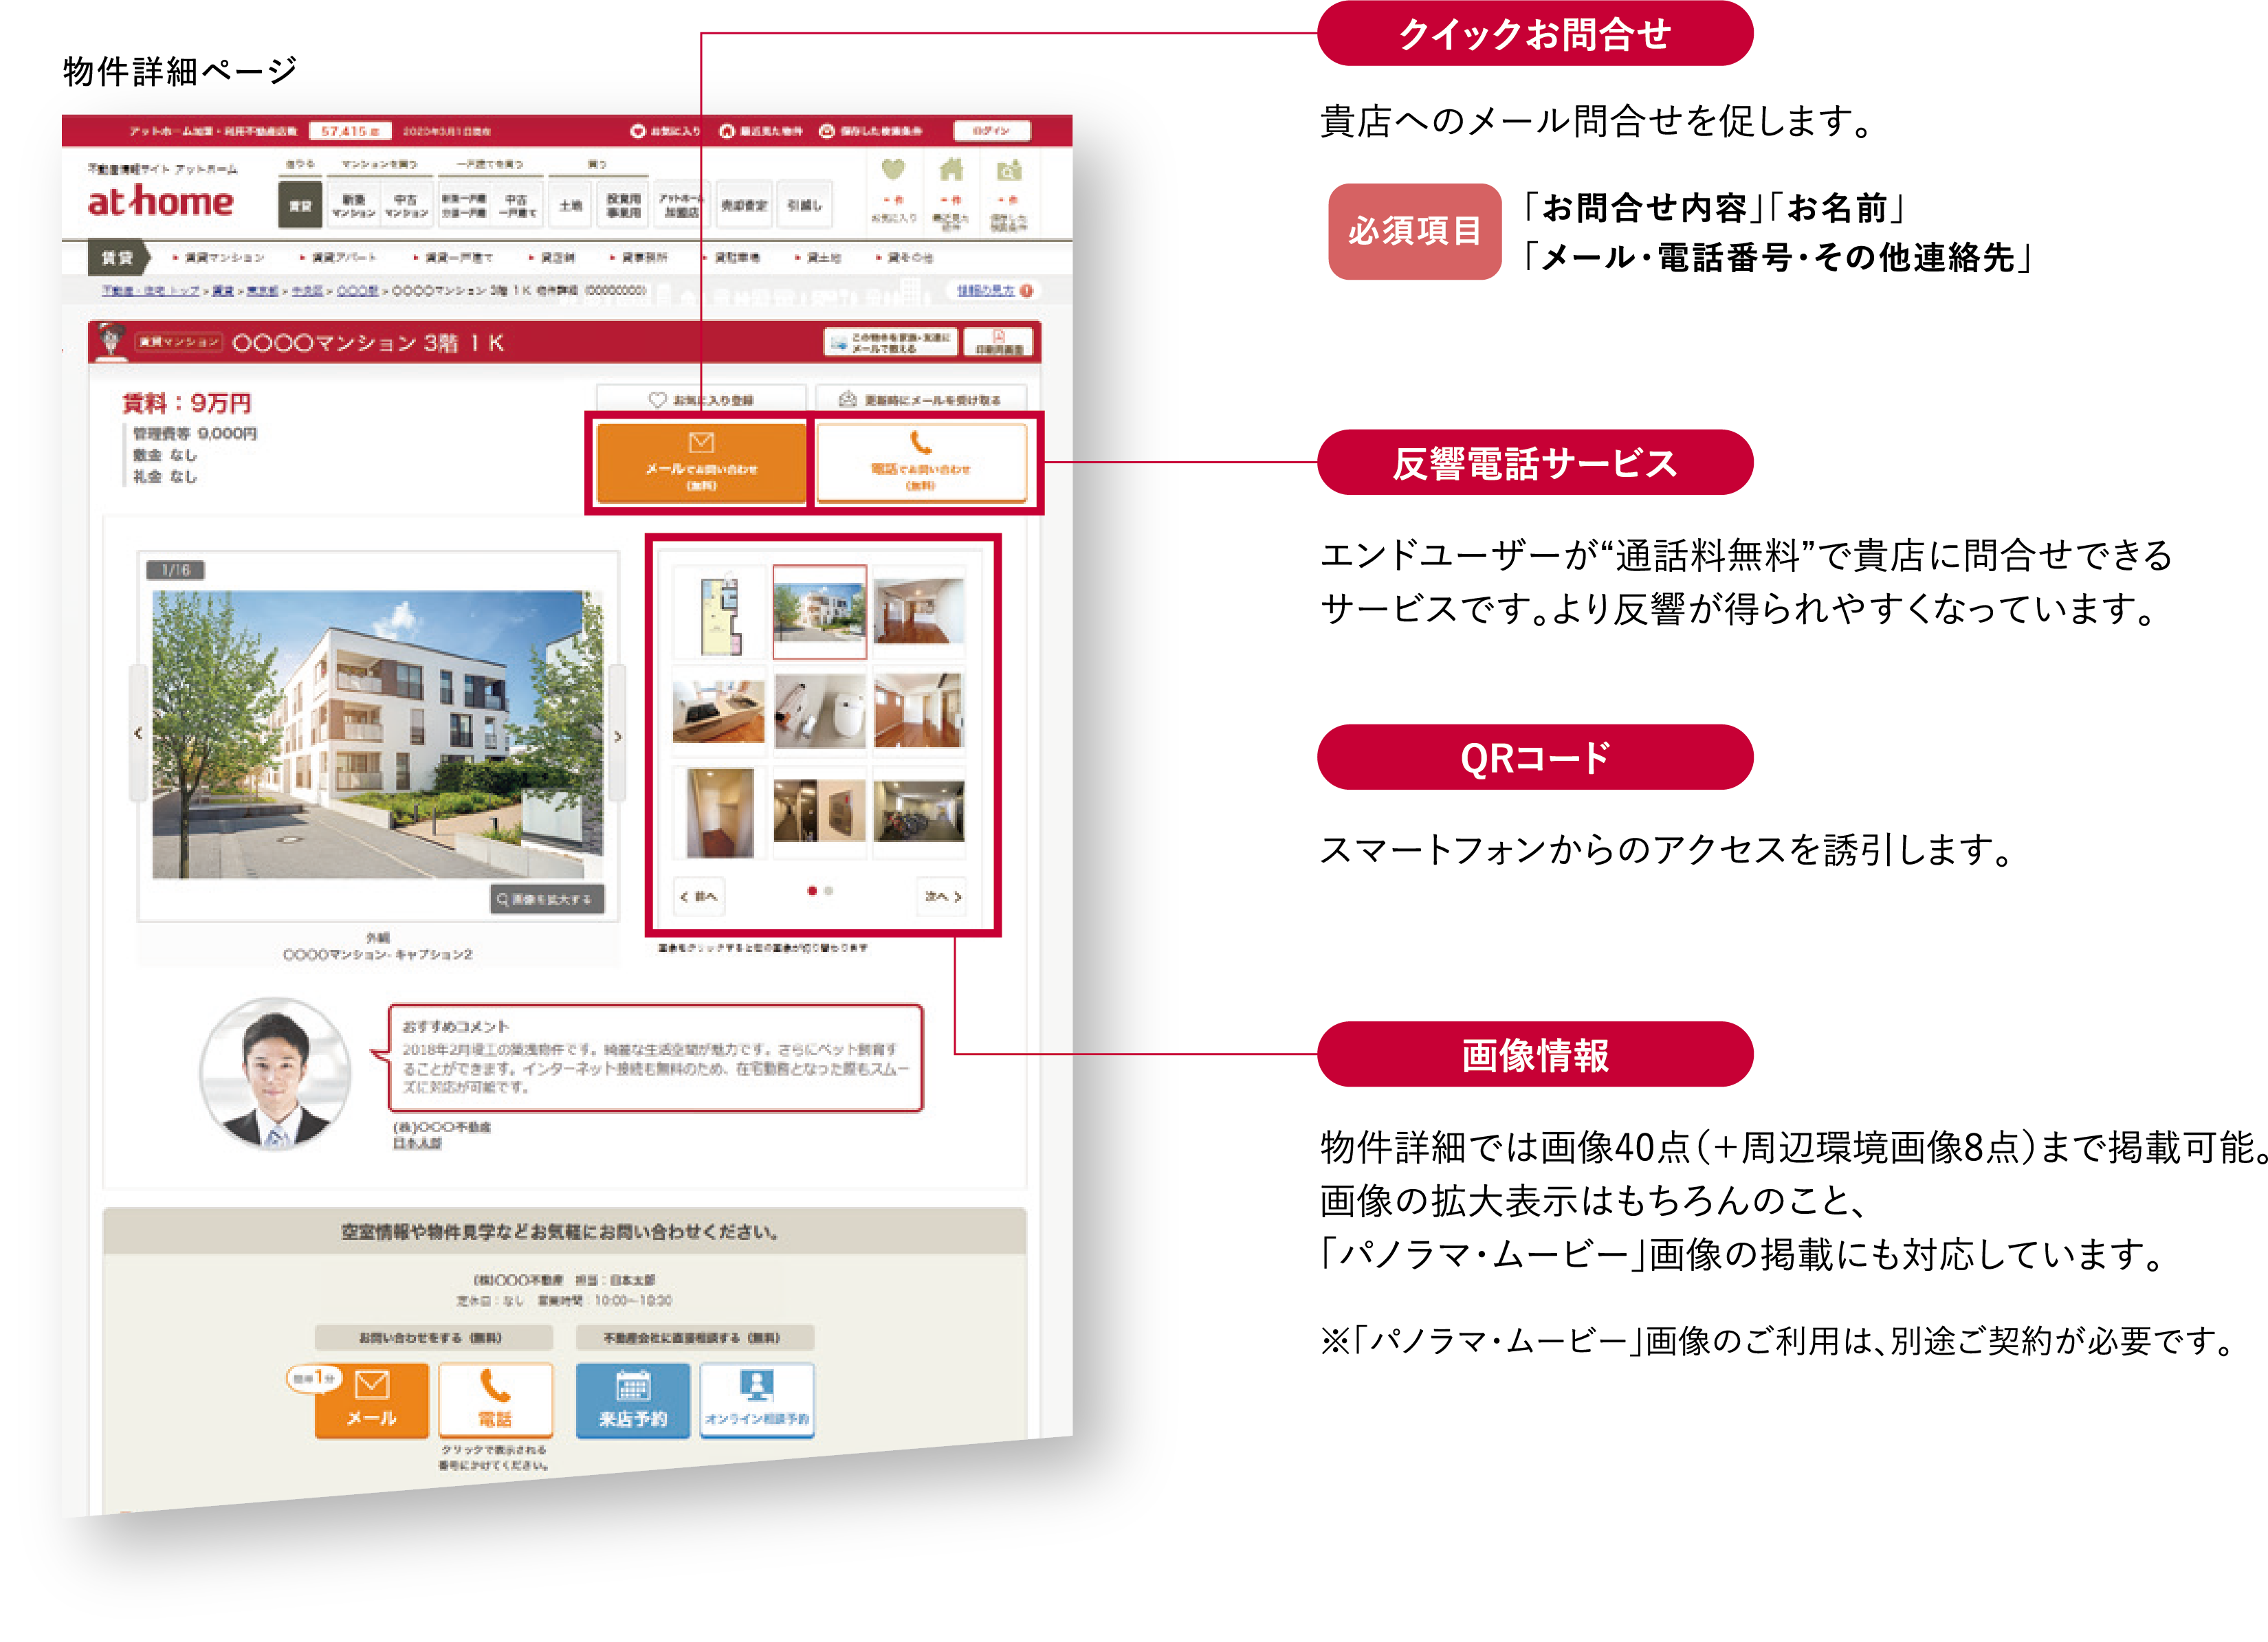The height and width of the screenshot is (1642, 2268).
Task: Click blue 来店予約 calendar button
Action: point(632,1400)
